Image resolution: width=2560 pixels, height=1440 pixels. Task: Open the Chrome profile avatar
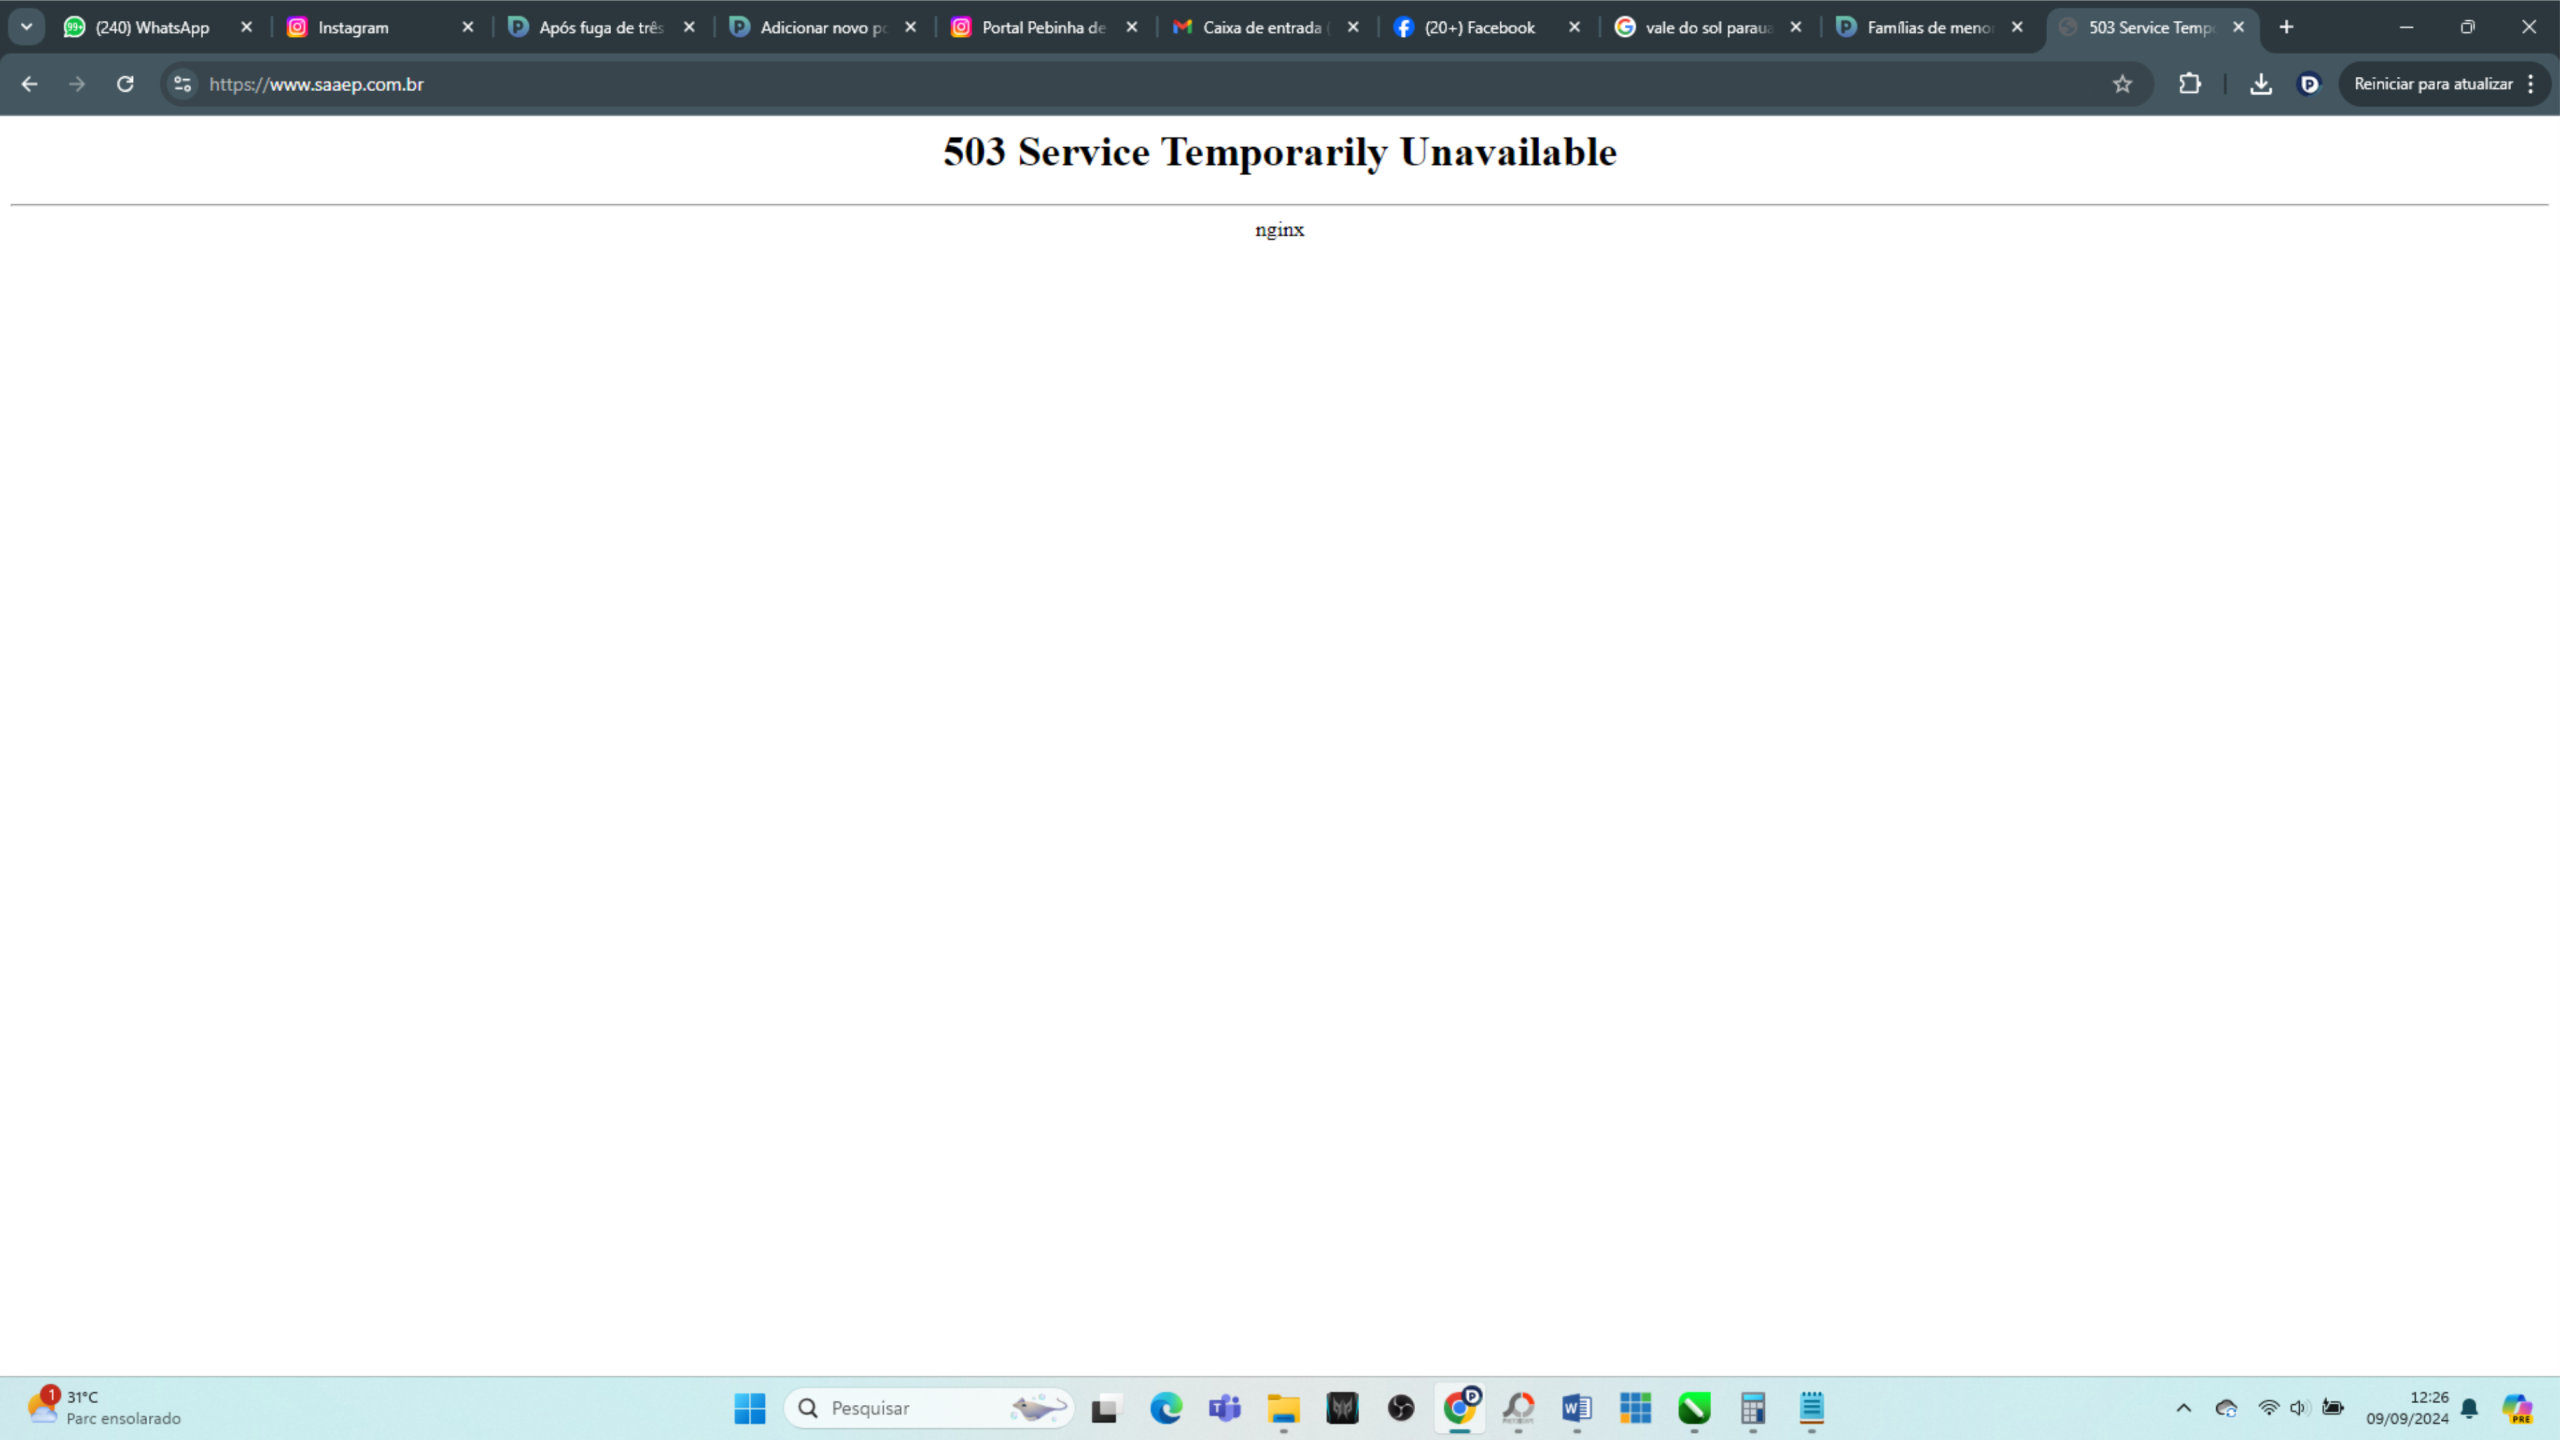[x=2309, y=84]
